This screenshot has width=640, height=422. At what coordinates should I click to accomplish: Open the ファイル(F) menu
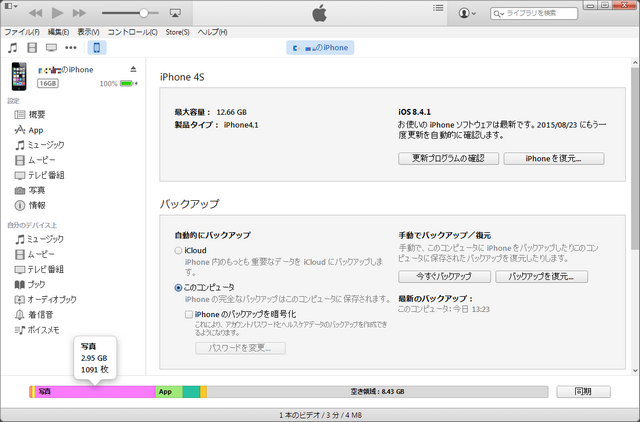(x=22, y=32)
